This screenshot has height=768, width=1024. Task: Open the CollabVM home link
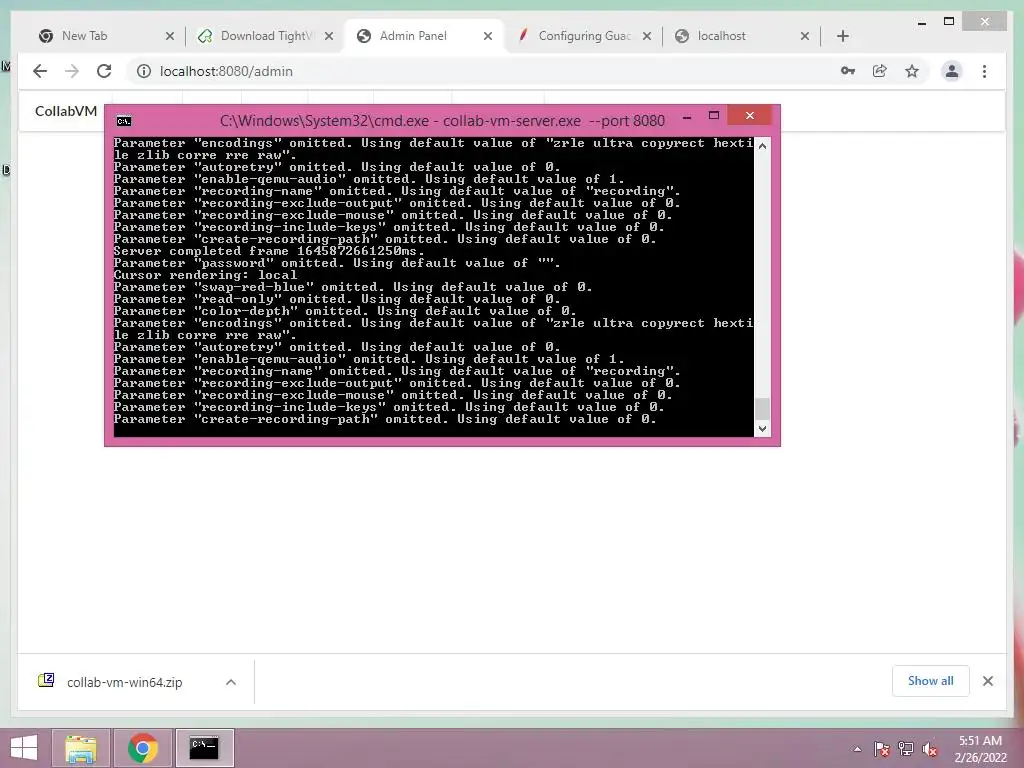coord(66,111)
